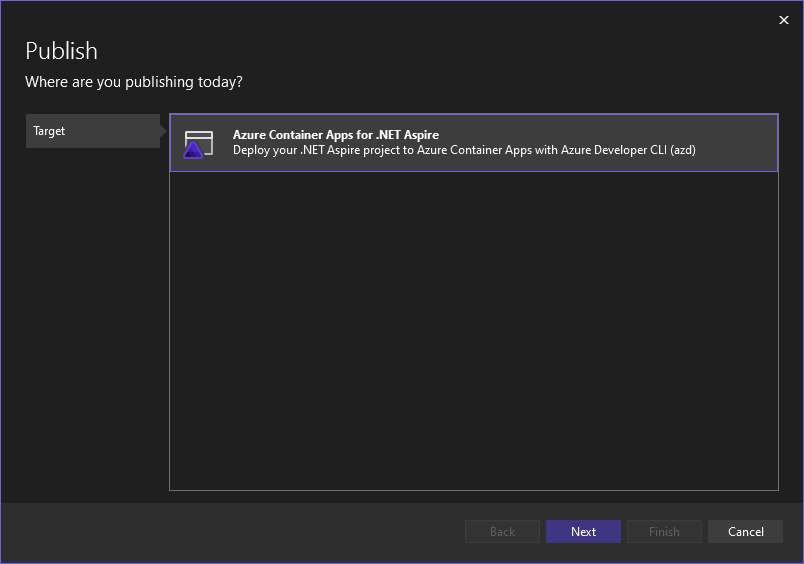The image size is (804, 564).
Task: Select 'Azure Container Apps for .NET Aspire' title
Action: click(336, 135)
